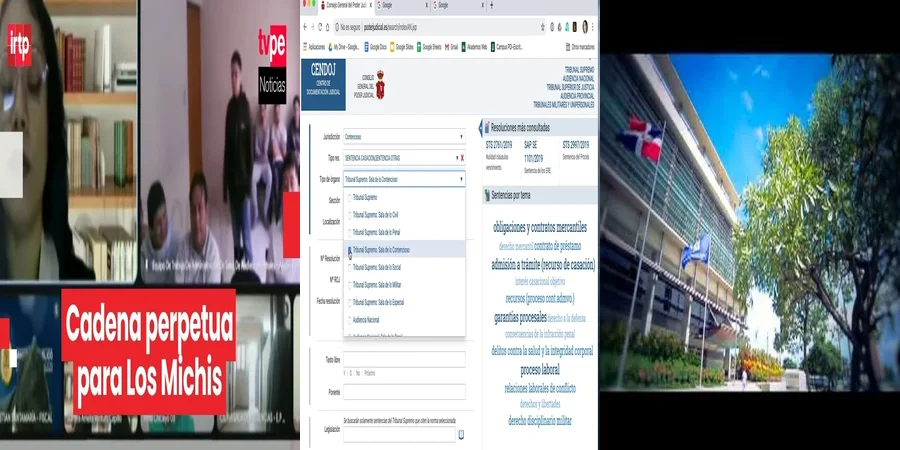Clear the Tipo res. selection with red X
This screenshot has height=450, width=900.
[x=462, y=158]
